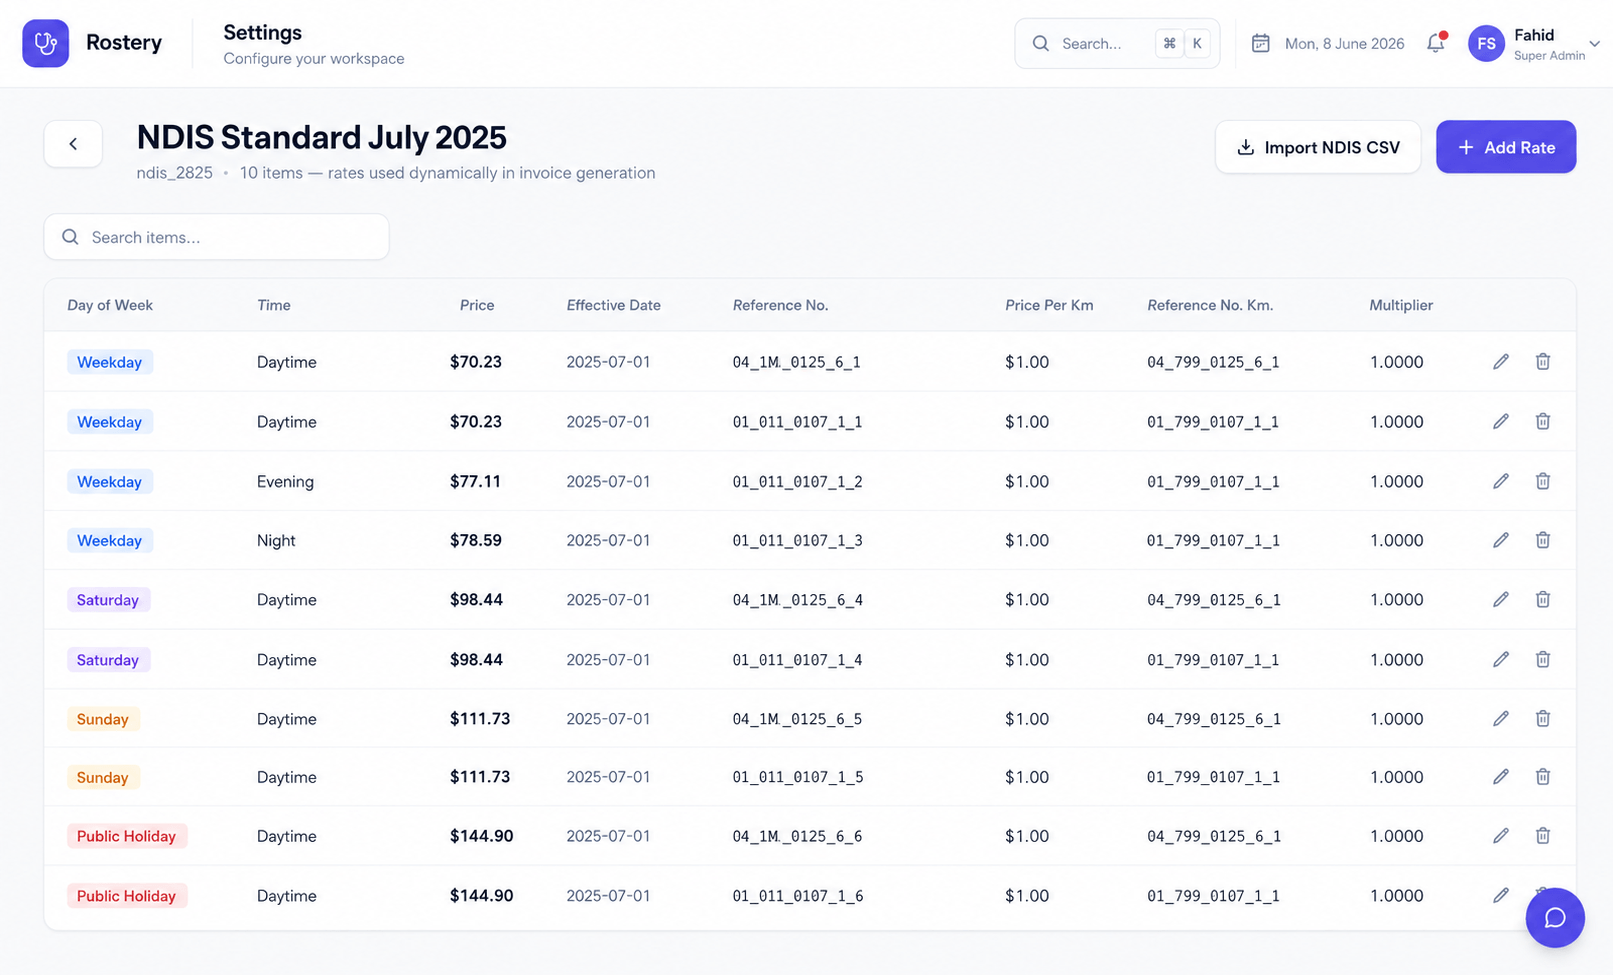Expand the Fahid user account menu
This screenshot has width=1613, height=975.
[x=1594, y=43]
